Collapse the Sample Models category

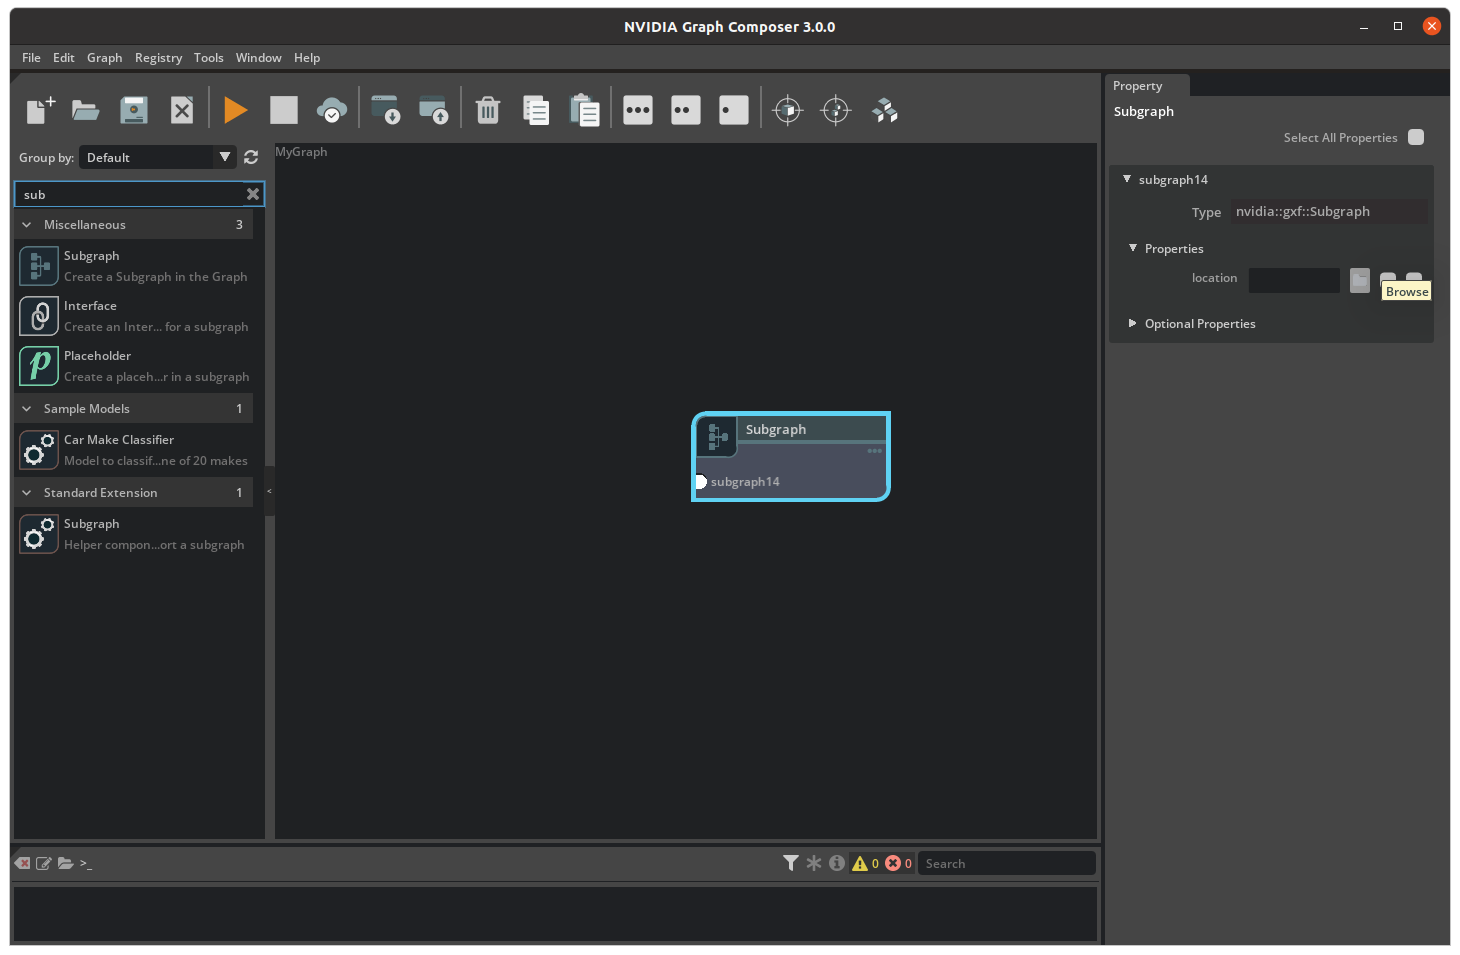[x=27, y=409]
